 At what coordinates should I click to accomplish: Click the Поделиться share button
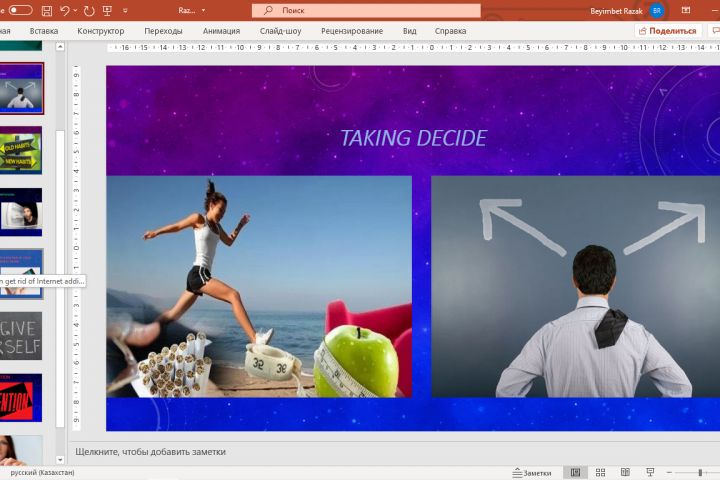[668, 31]
